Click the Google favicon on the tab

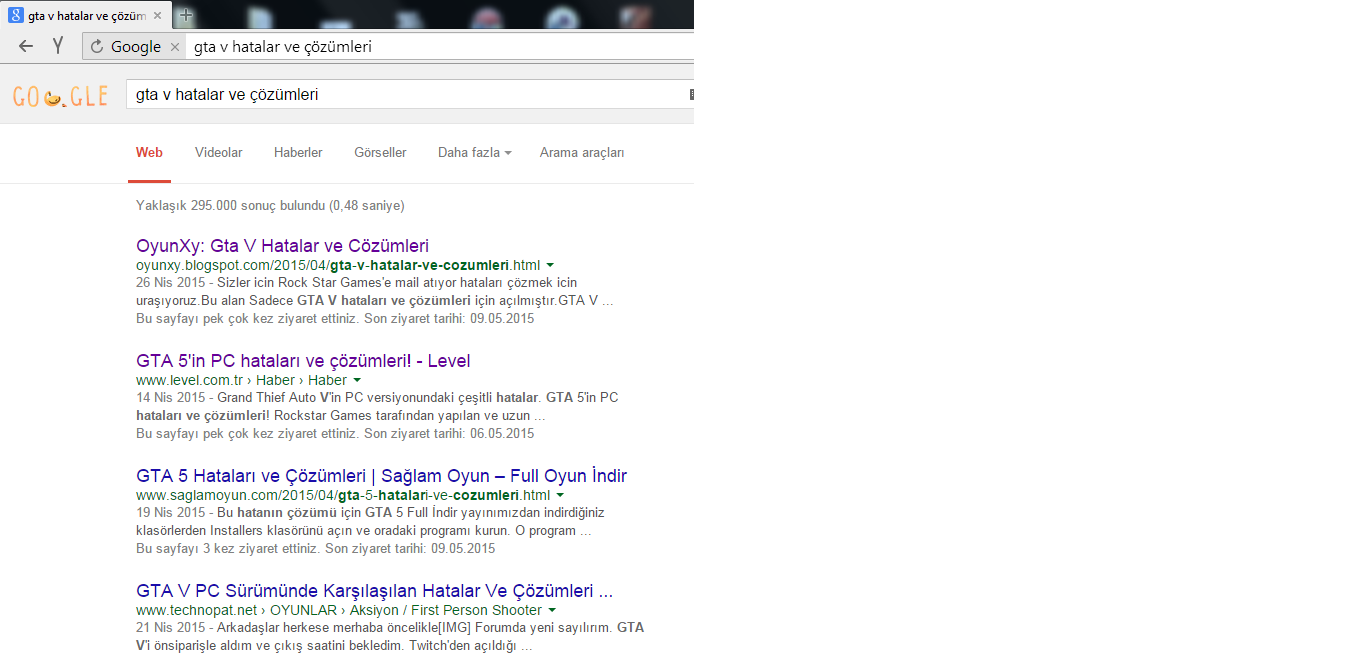point(16,16)
